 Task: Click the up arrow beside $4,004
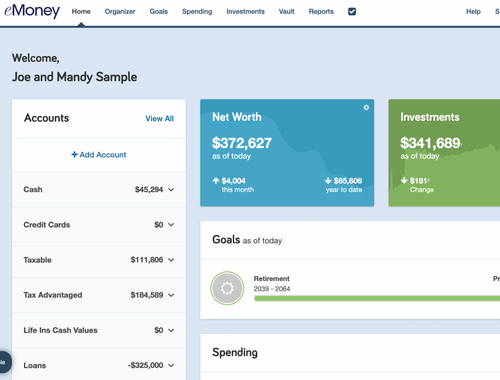(216, 181)
